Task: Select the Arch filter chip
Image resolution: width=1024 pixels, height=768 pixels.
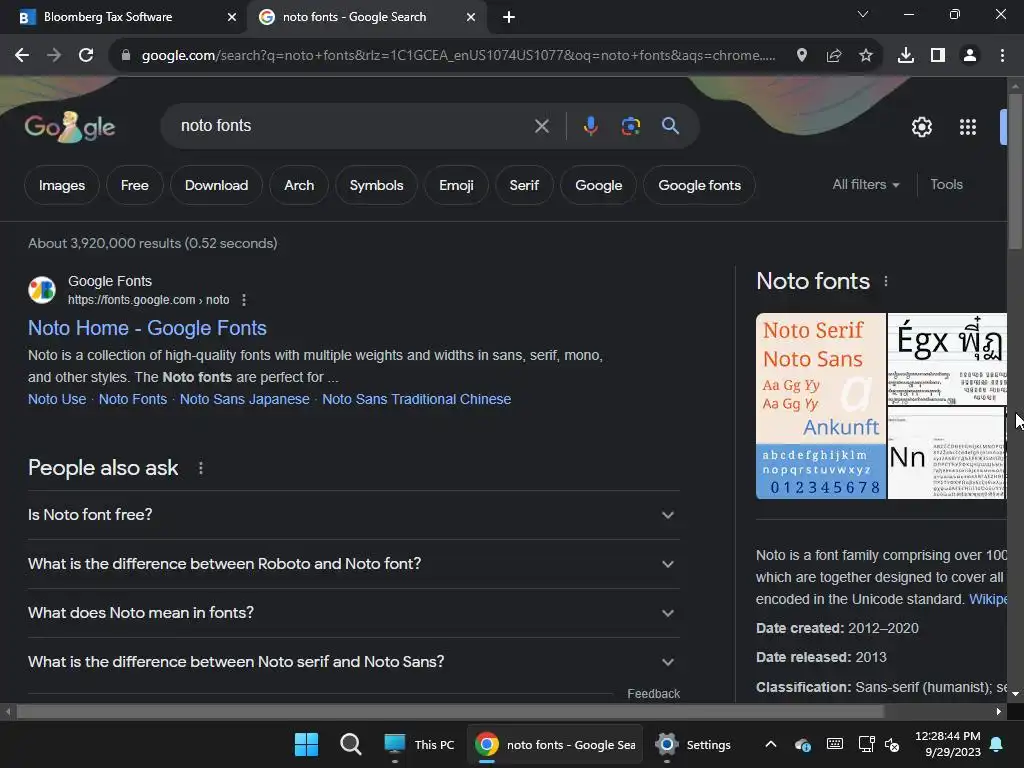Action: tap(298, 185)
